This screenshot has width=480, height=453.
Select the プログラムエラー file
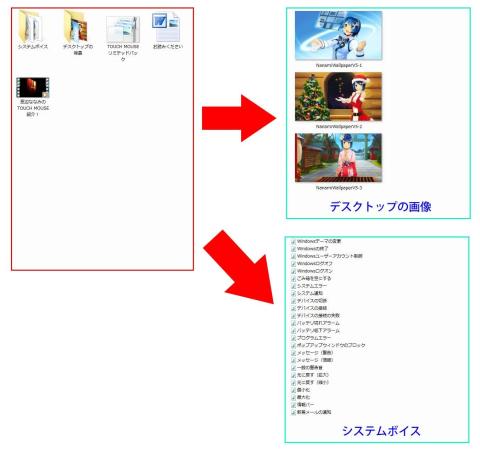[x=311, y=338]
